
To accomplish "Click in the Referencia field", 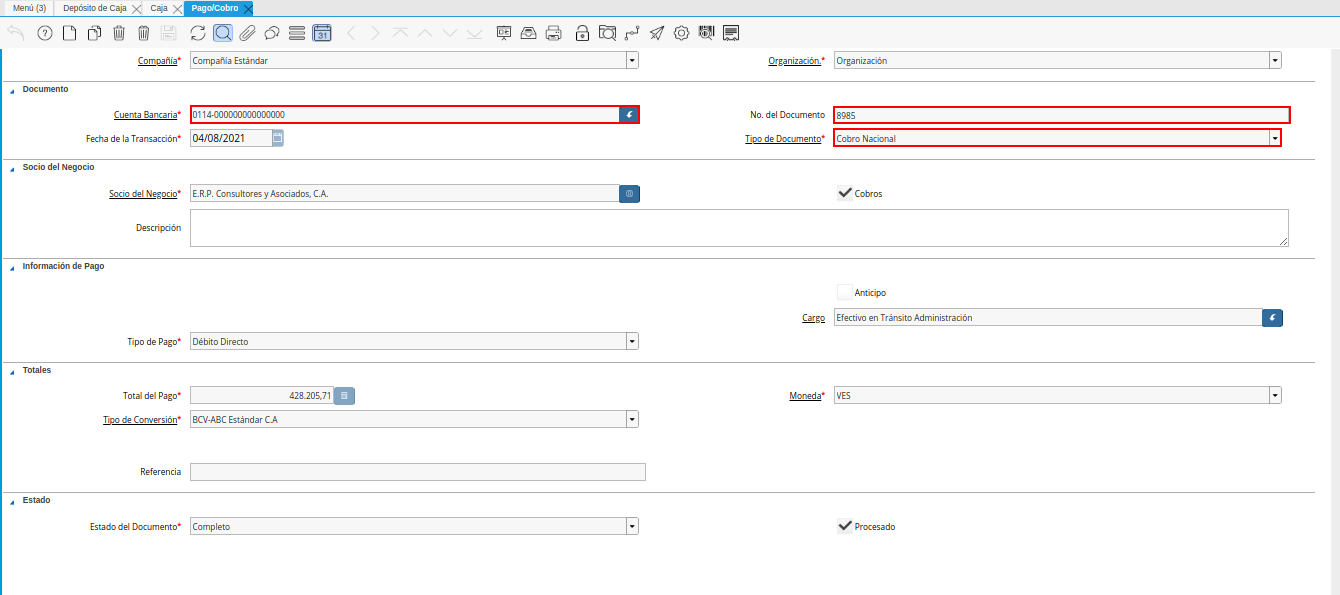I will [418, 472].
